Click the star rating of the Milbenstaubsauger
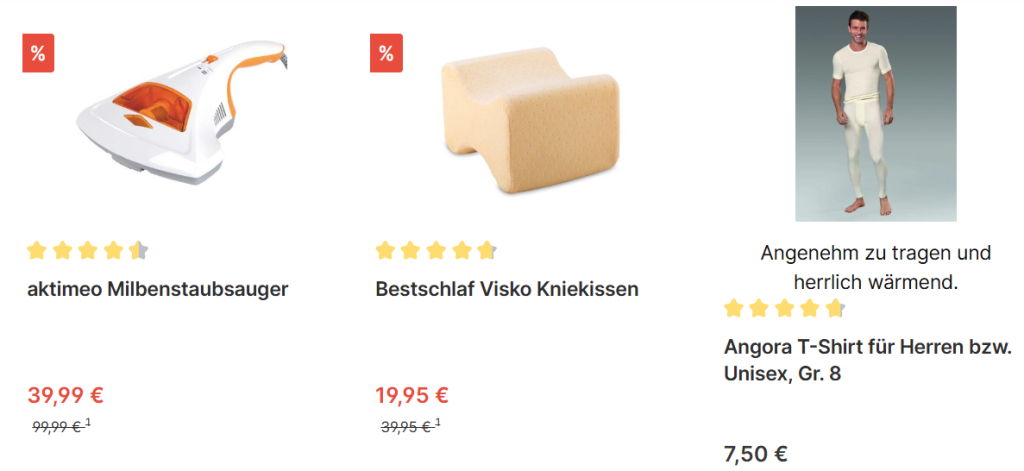Screen dimensions: 1024x471 pos(88,250)
